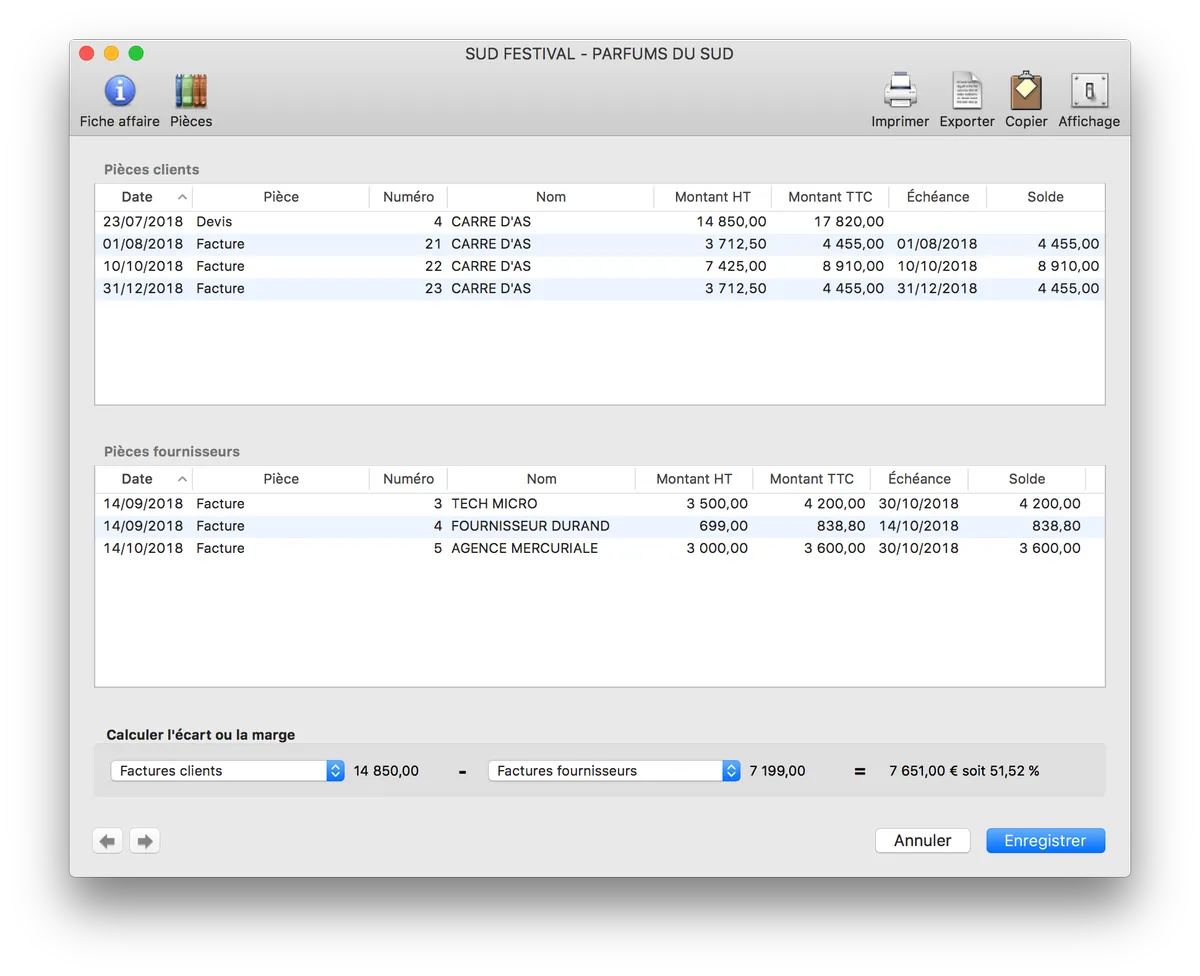
Task: Click the Copier clipboard icon
Action: 1026,91
